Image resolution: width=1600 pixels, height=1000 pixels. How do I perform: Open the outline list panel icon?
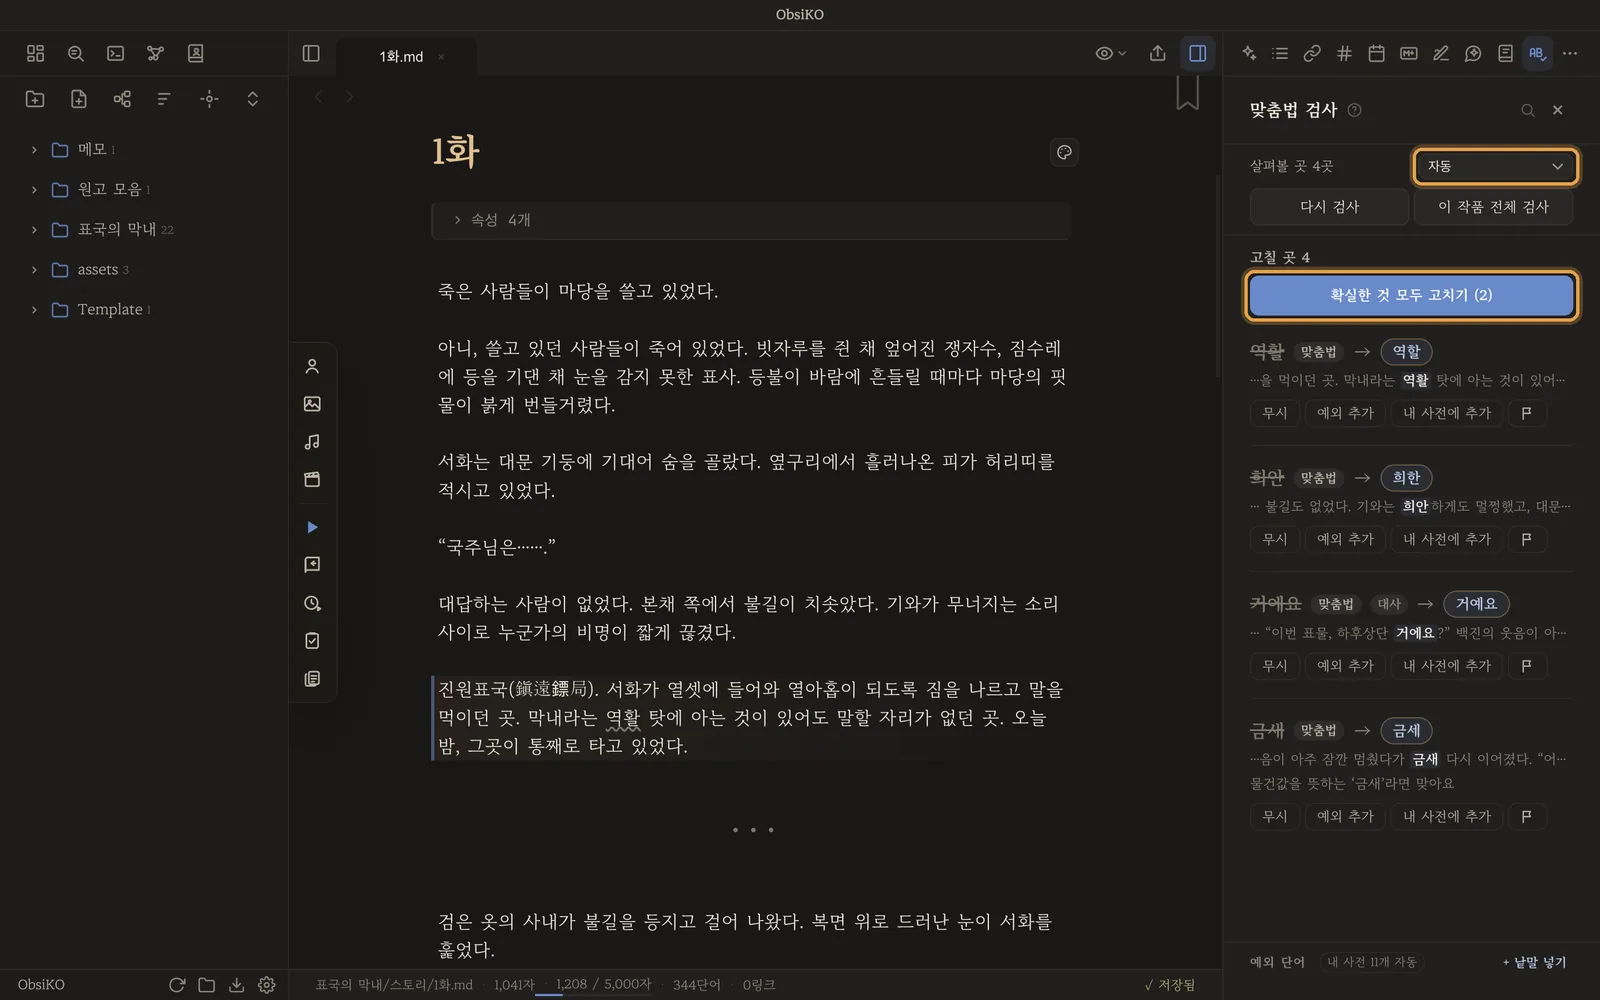[x=1280, y=54]
